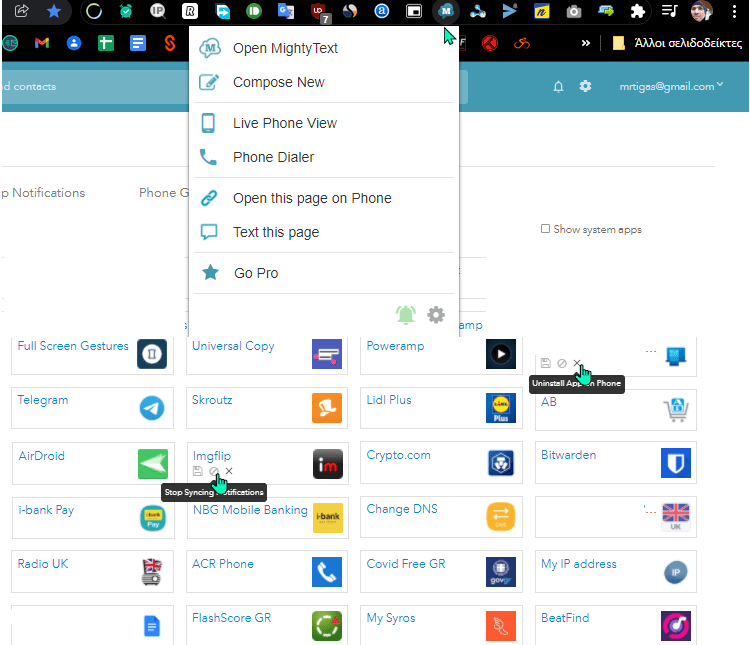The width and height of the screenshot is (750, 645).
Task: Open header settings gear icon
Action: click(x=585, y=86)
